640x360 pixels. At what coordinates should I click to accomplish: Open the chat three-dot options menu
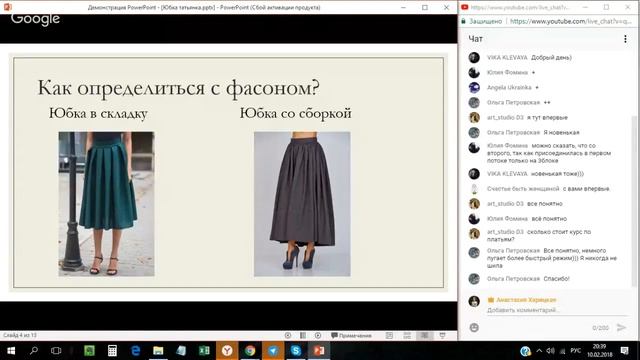coord(625,39)
